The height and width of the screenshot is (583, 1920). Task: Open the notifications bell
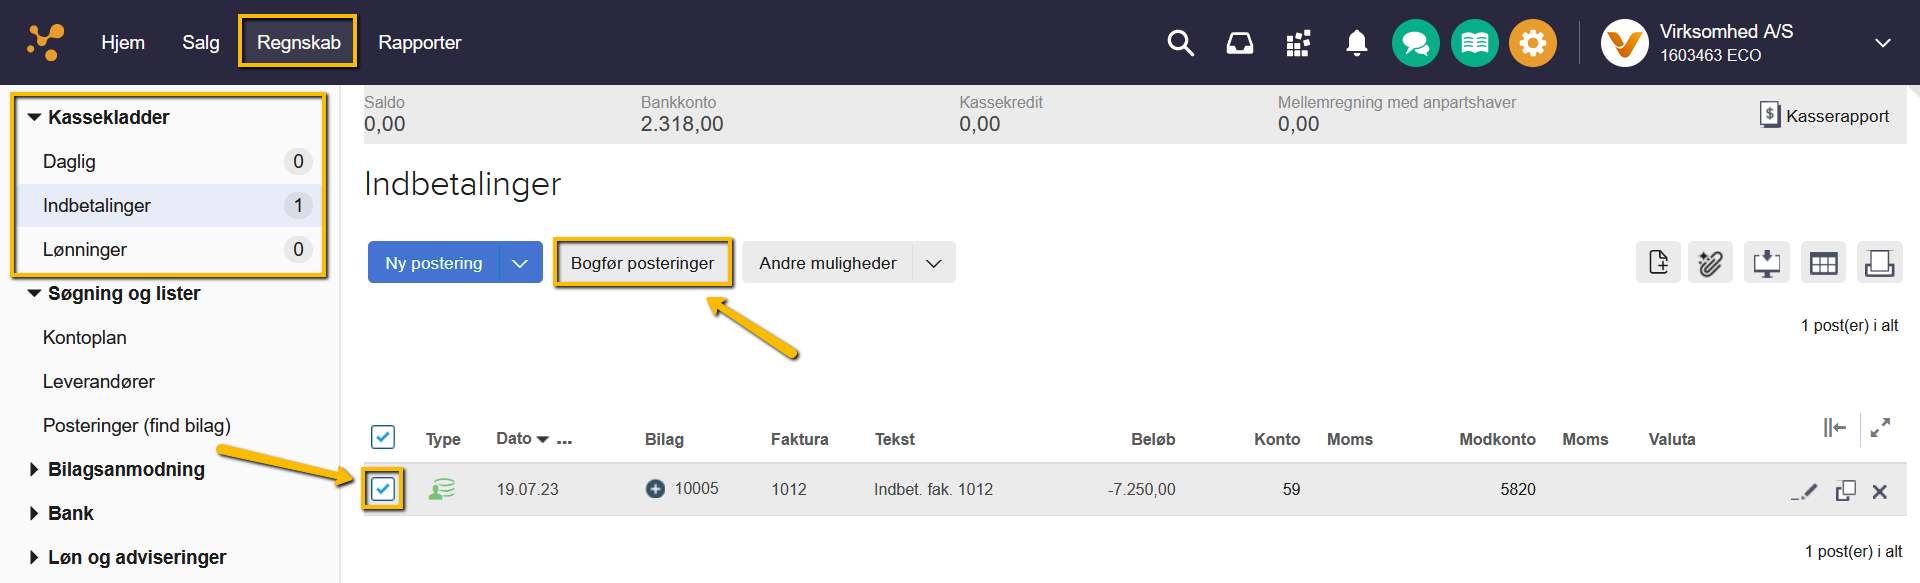[x=1356, y=43]
